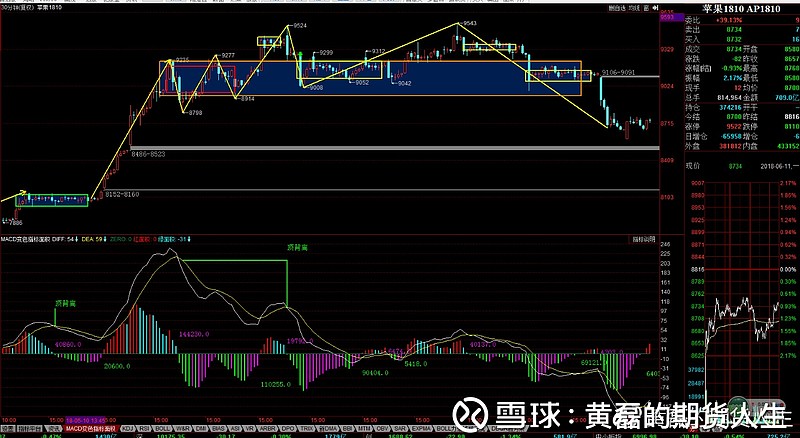Open the 指标平台 tab at bottom
This screenshot has width=800, height=438.
coord(30,428)
